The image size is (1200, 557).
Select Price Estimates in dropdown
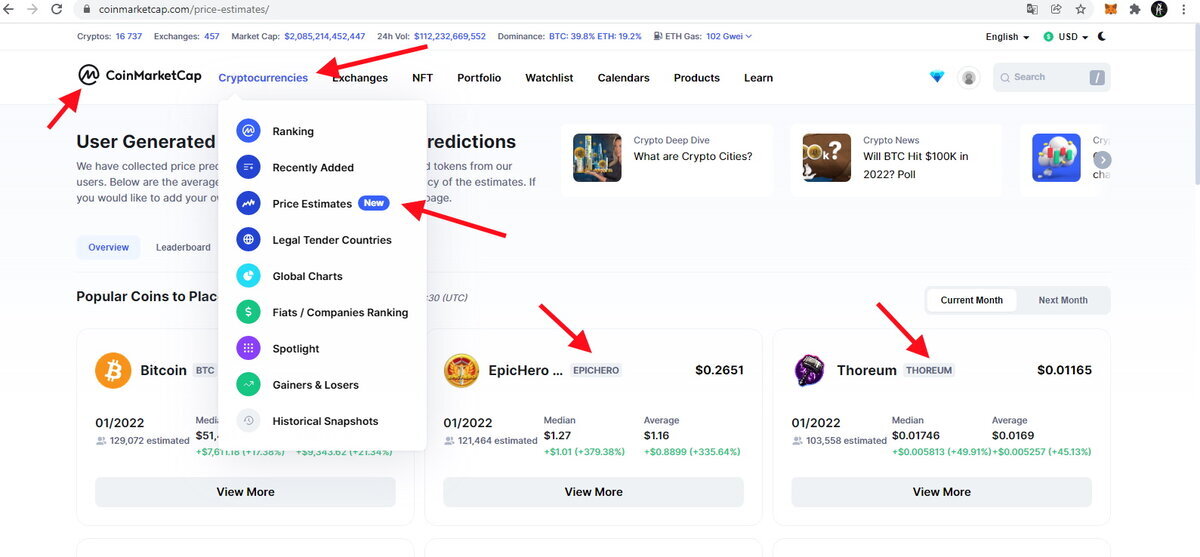pyautogui.click(x=312, y=203)
